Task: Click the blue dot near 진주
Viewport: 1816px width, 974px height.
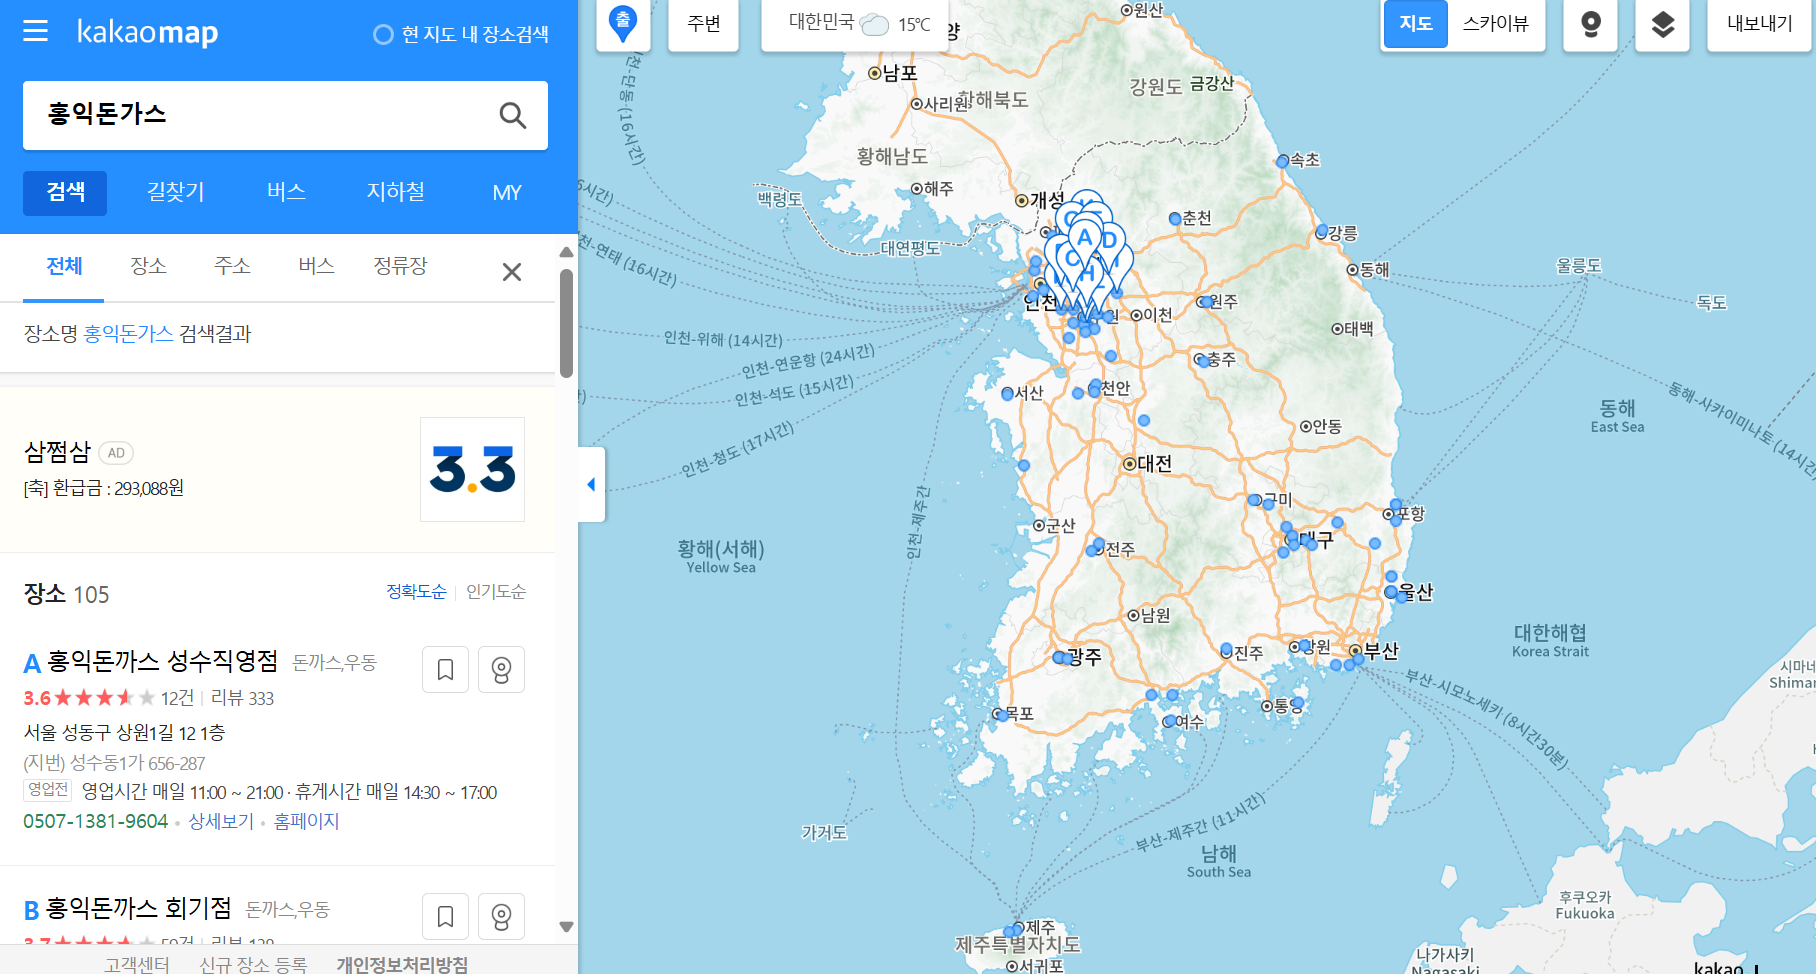Action: pyautogui.click(x=1226, y=650)
